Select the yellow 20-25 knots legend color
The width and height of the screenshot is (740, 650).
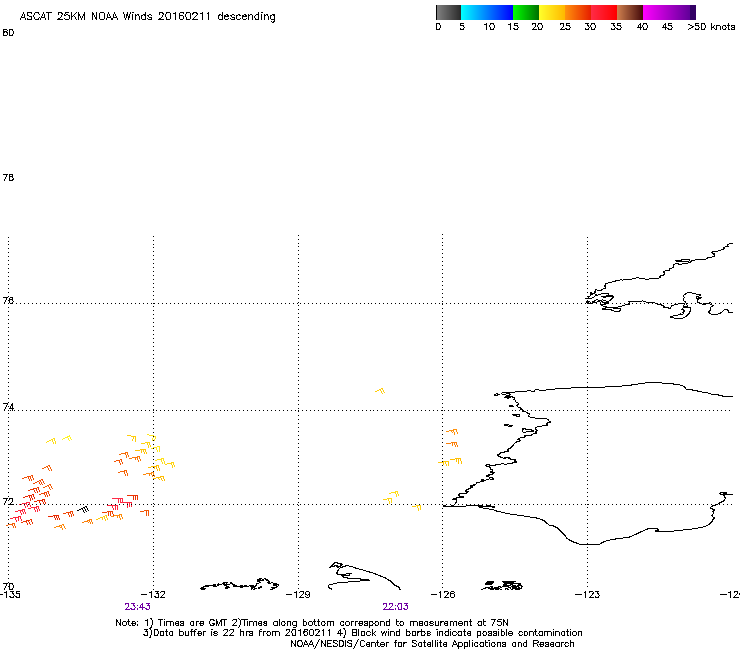pos(552,12)
